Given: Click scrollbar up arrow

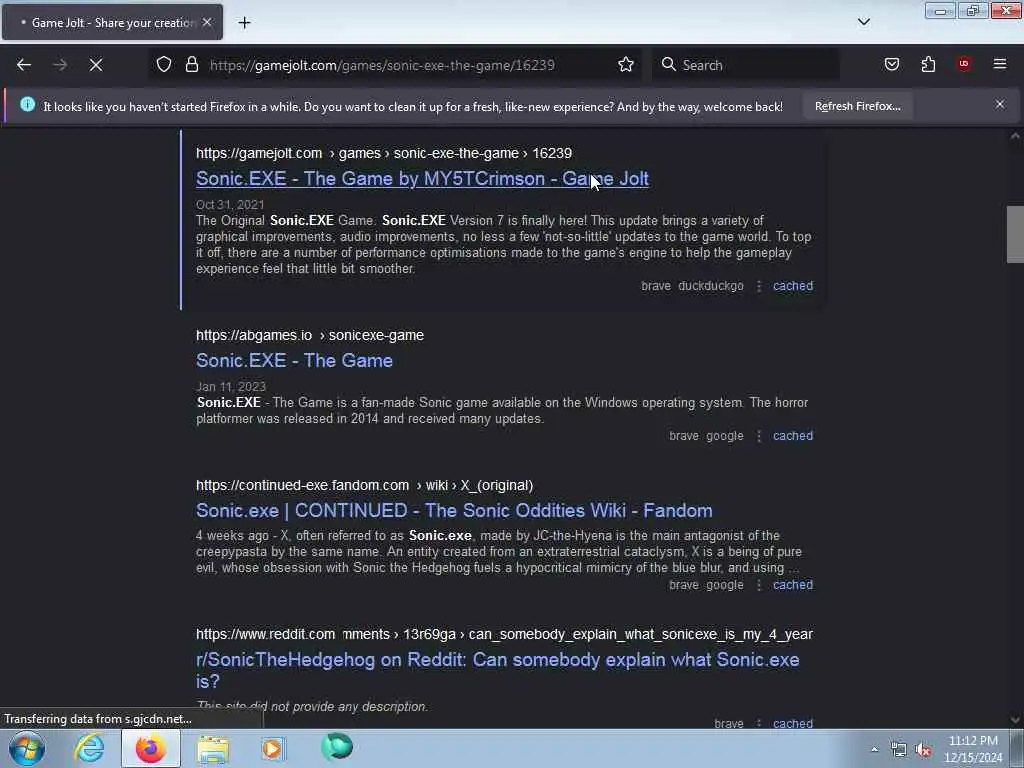Looking at the screenshot, I should point(1015,136).
